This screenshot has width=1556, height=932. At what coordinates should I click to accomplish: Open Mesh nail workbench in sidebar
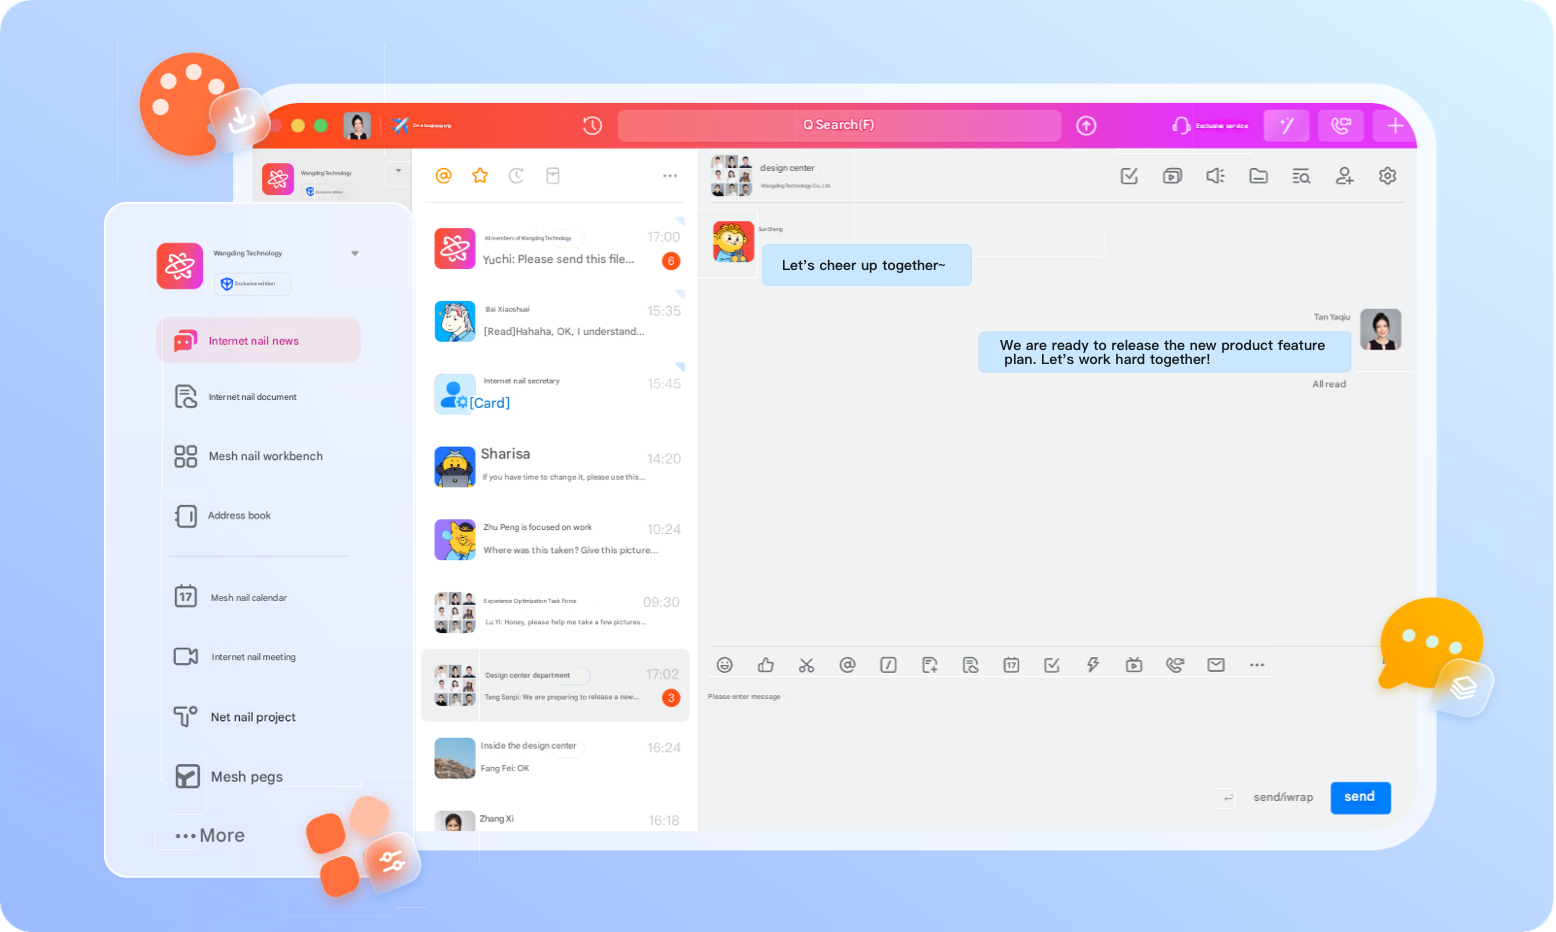(x=265, y=456)
